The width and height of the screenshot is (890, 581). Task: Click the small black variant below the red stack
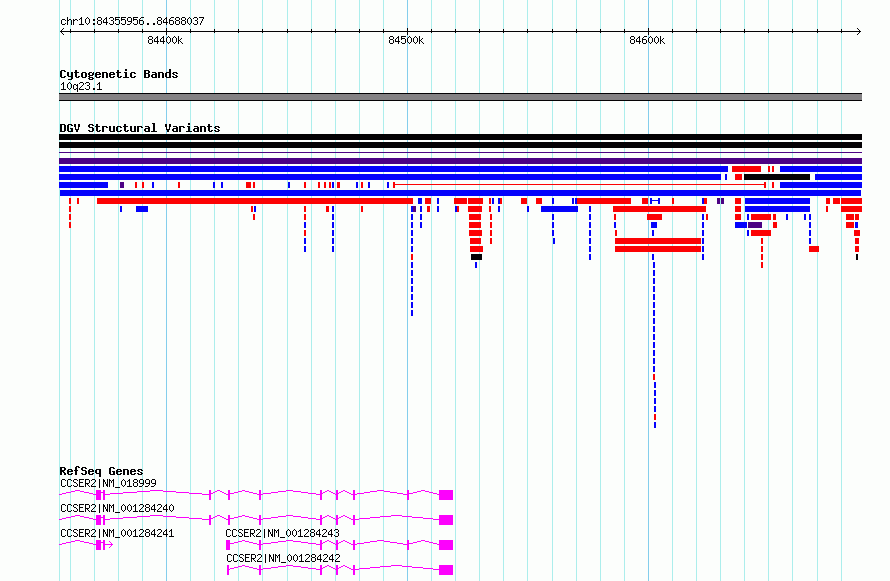(x=476, y=257)
